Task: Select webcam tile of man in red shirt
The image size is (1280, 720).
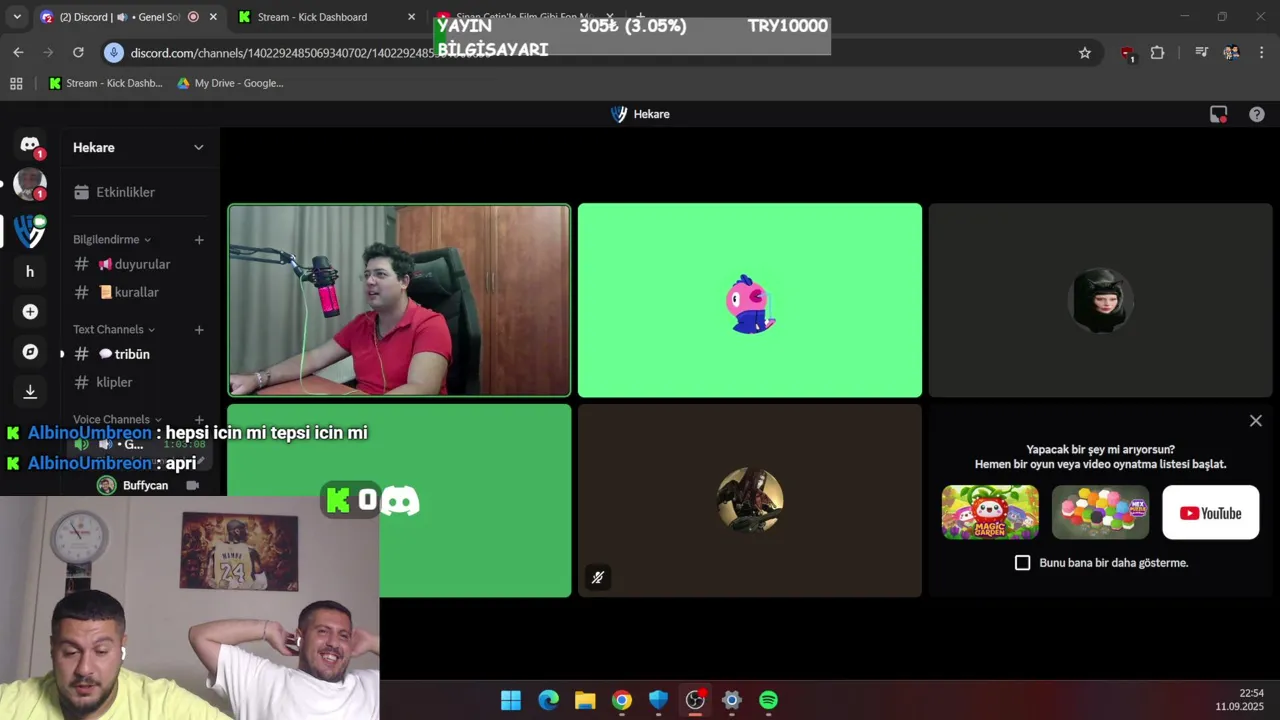Action: pyautogui.click(x=399, y=300)
